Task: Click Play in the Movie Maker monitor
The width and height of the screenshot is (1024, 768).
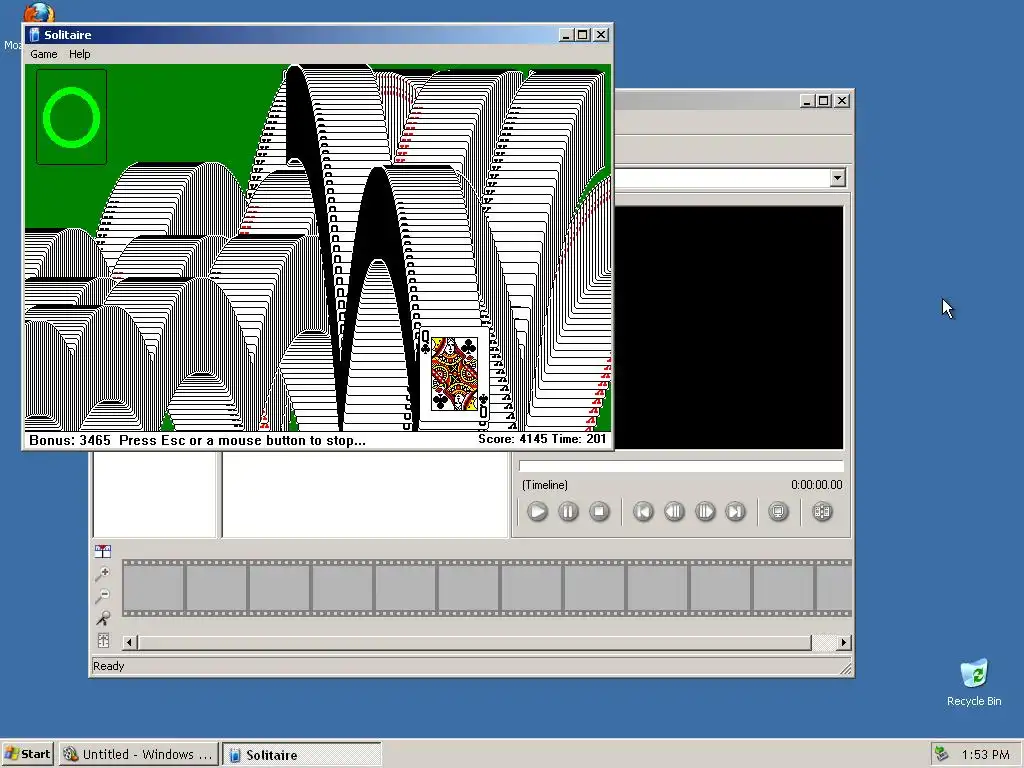Action: 537,511
